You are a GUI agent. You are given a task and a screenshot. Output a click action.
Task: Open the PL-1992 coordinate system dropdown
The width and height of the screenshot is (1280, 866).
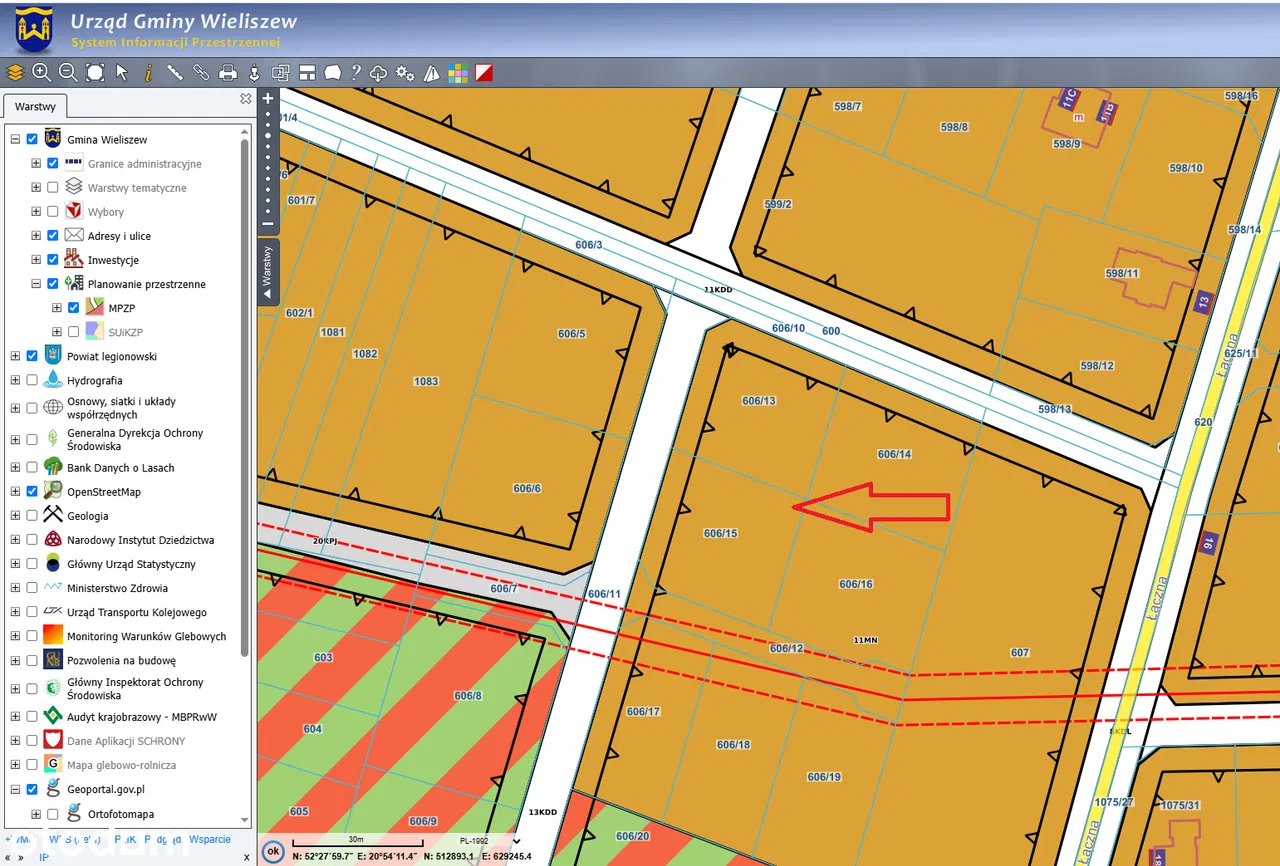click(x=516, y=841)
